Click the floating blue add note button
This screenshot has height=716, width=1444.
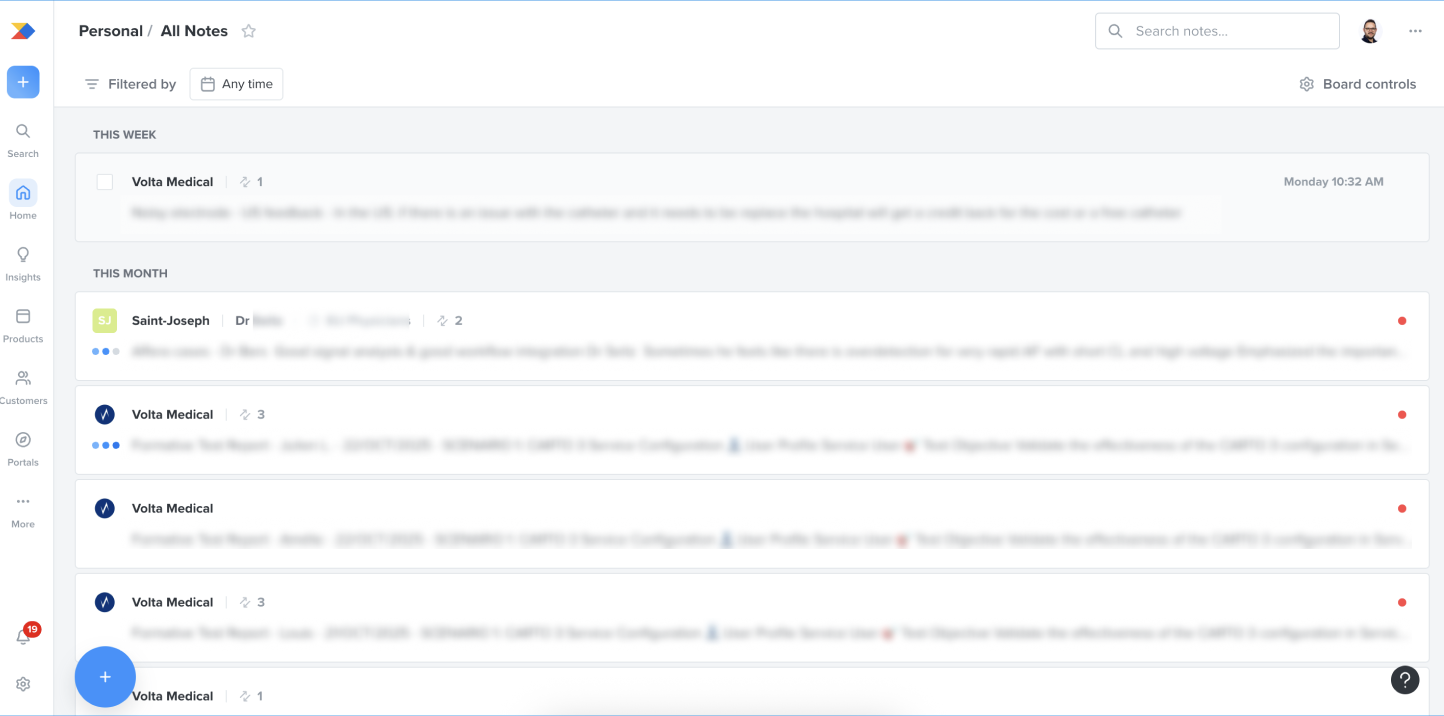pos(105,677)
